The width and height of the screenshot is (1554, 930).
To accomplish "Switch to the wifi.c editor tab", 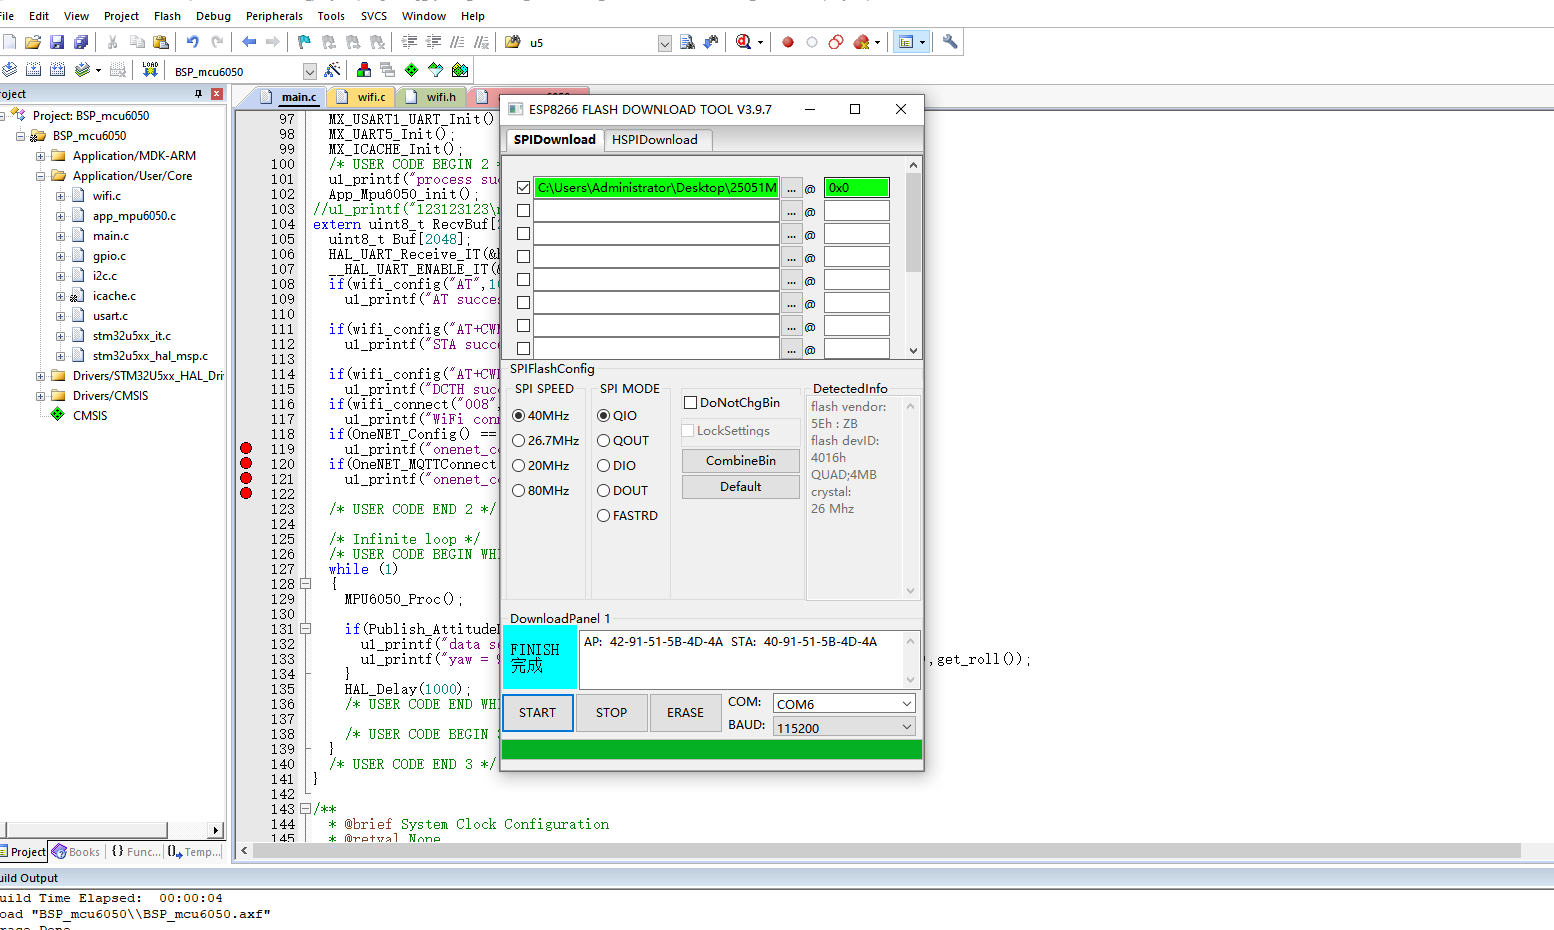I will click(x=362, y=97).
